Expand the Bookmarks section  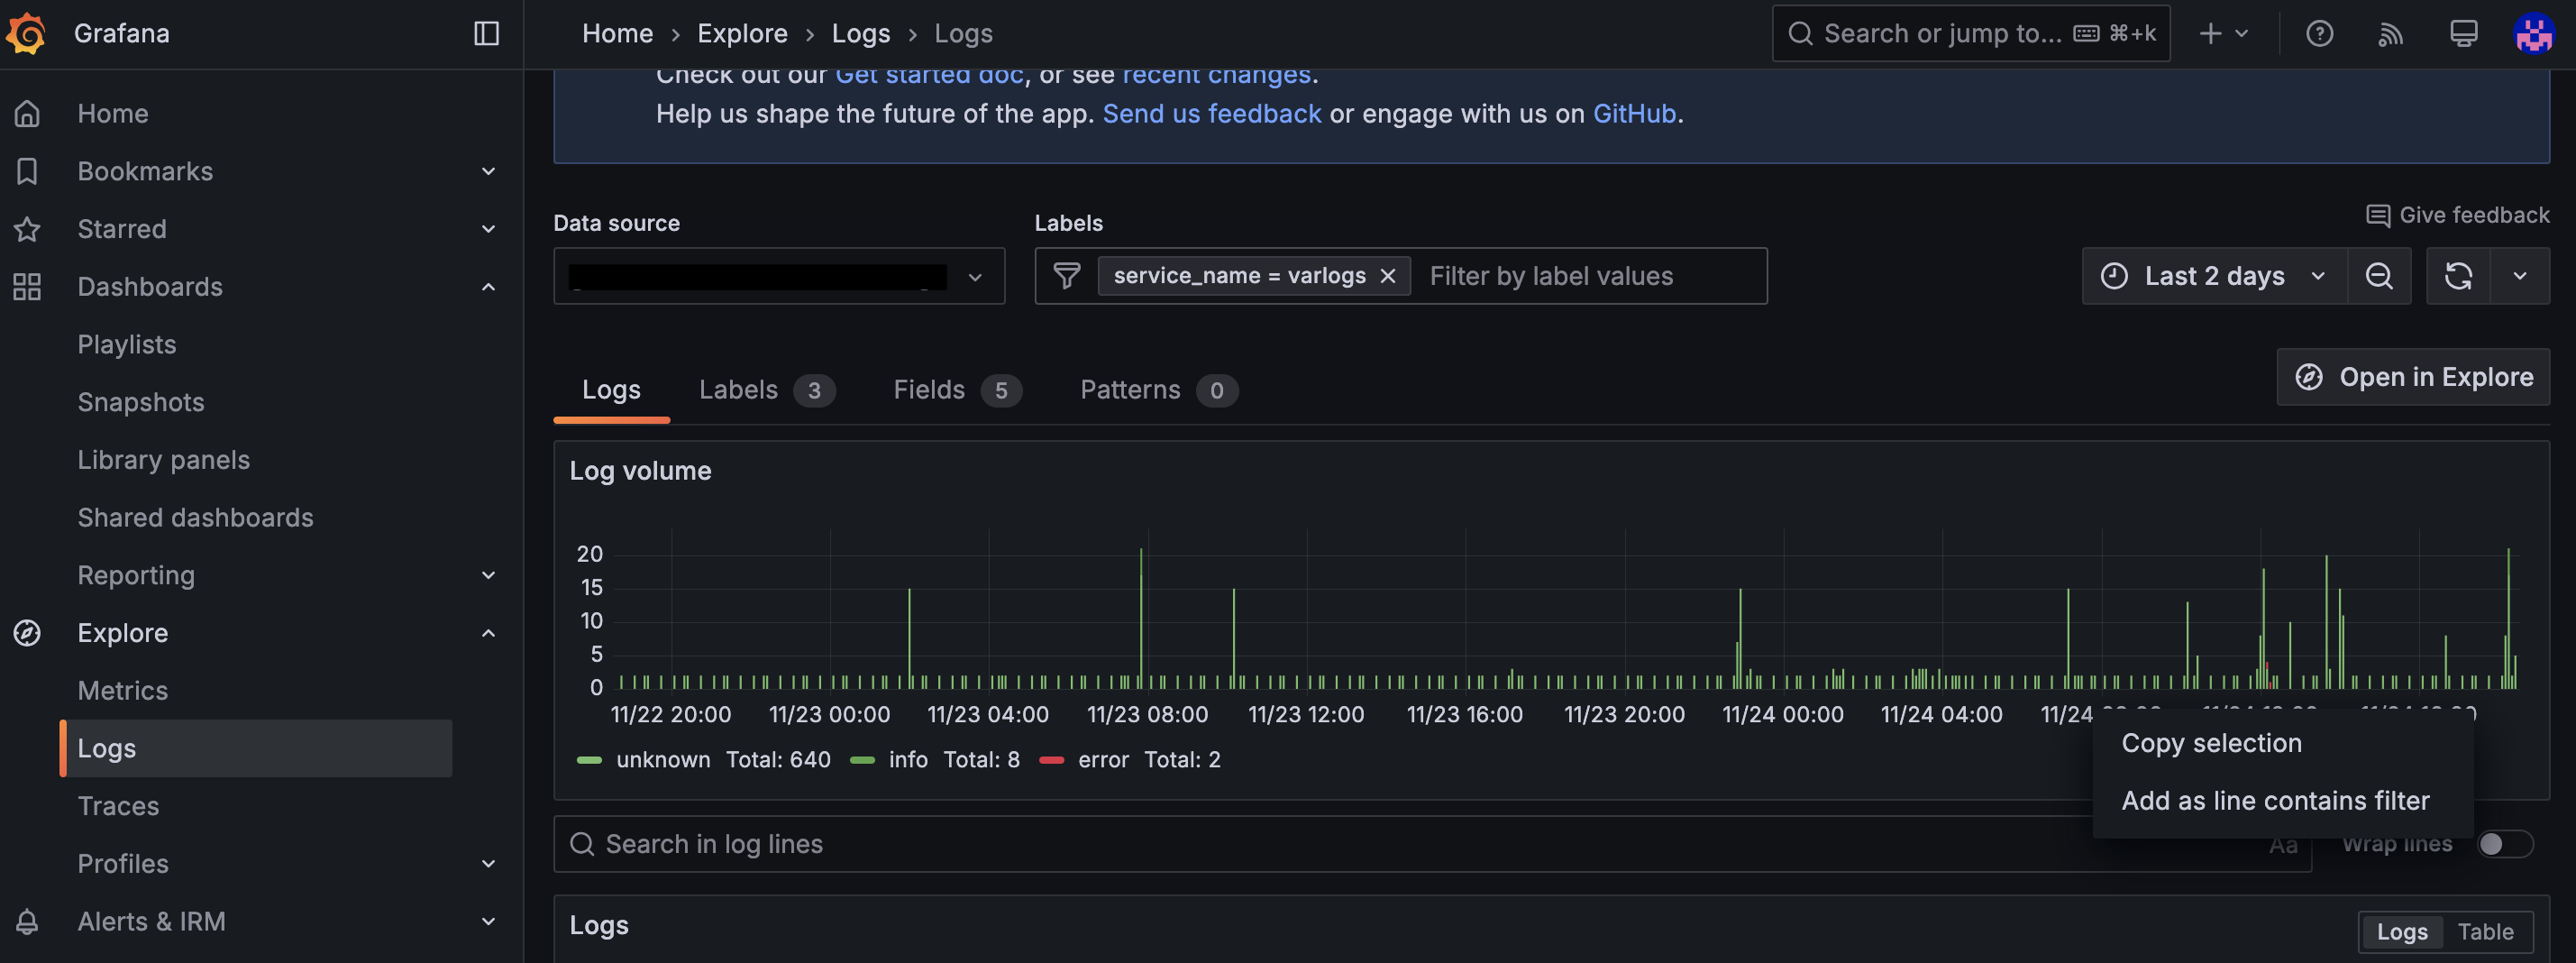point(488,171)
